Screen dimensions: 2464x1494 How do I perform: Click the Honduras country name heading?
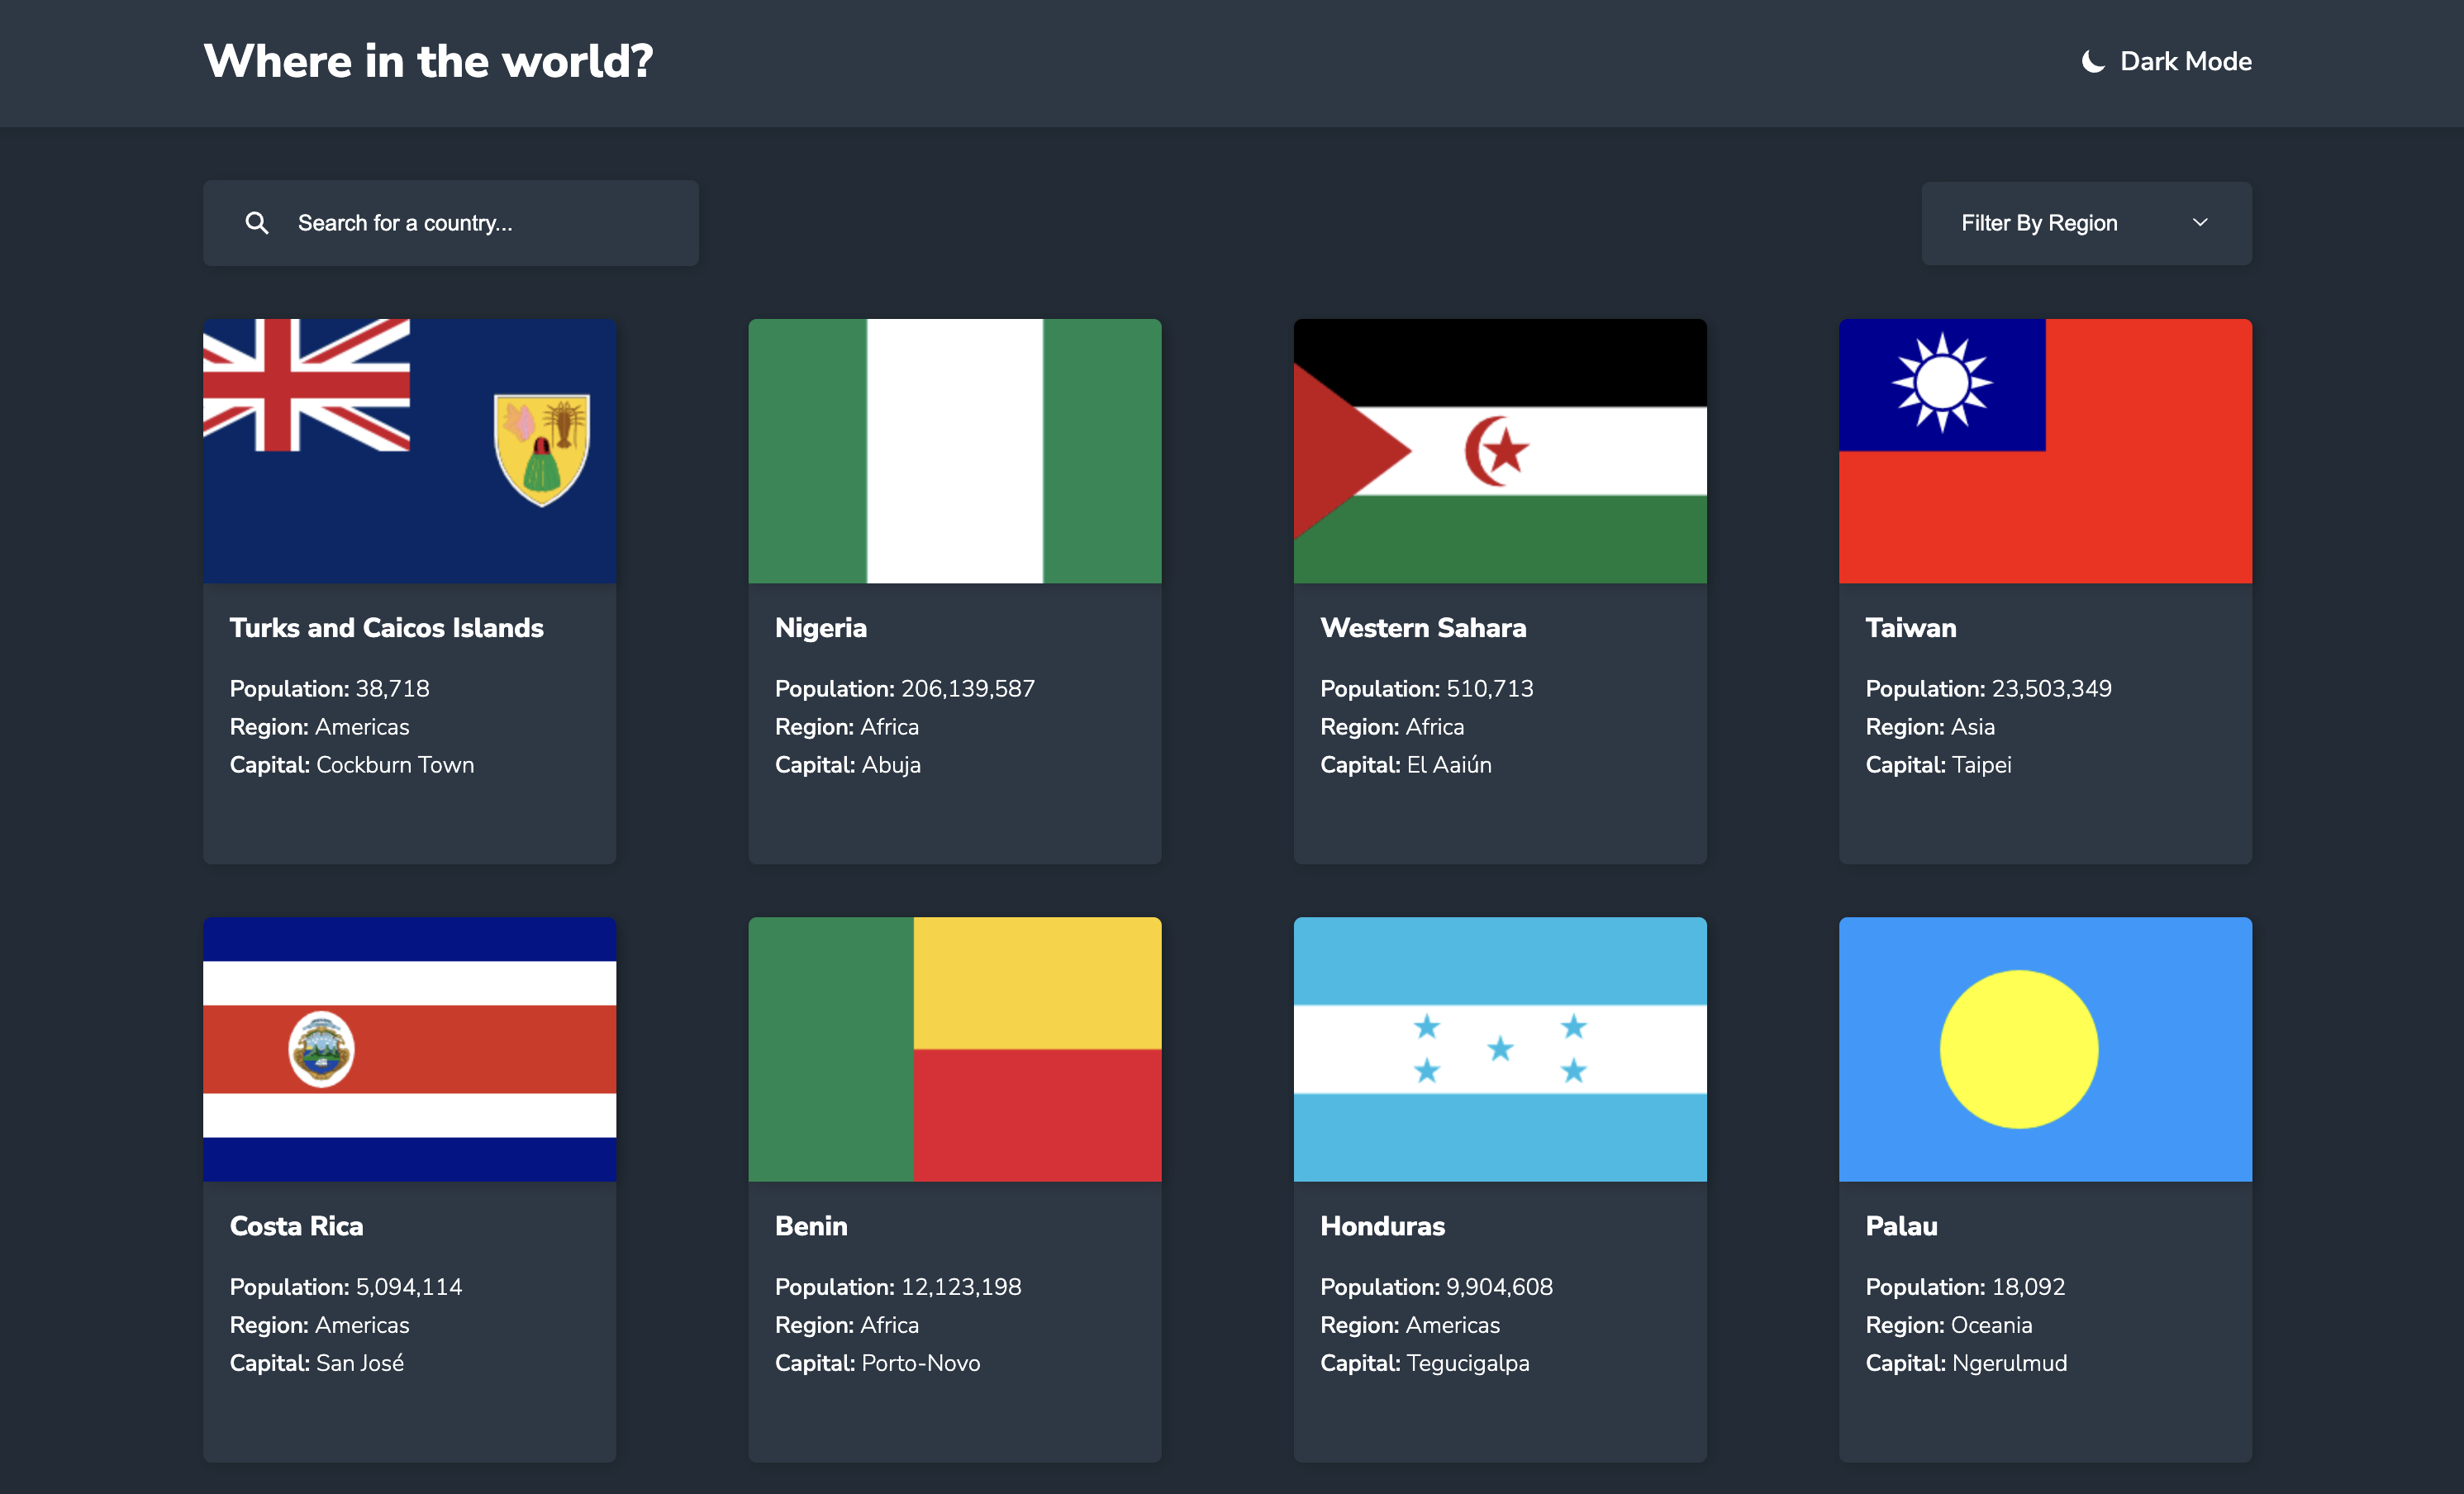pyautogui.click(x=1382, y=1226)
